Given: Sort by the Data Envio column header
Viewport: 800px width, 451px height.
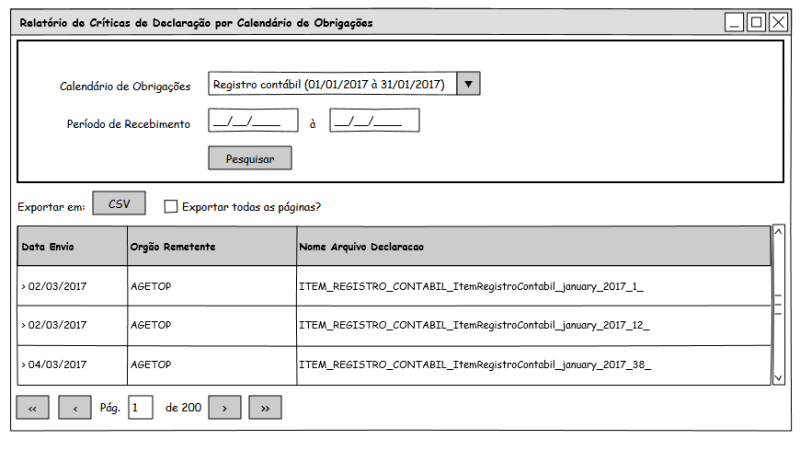Looking at the screenshot, I should 70,246.
